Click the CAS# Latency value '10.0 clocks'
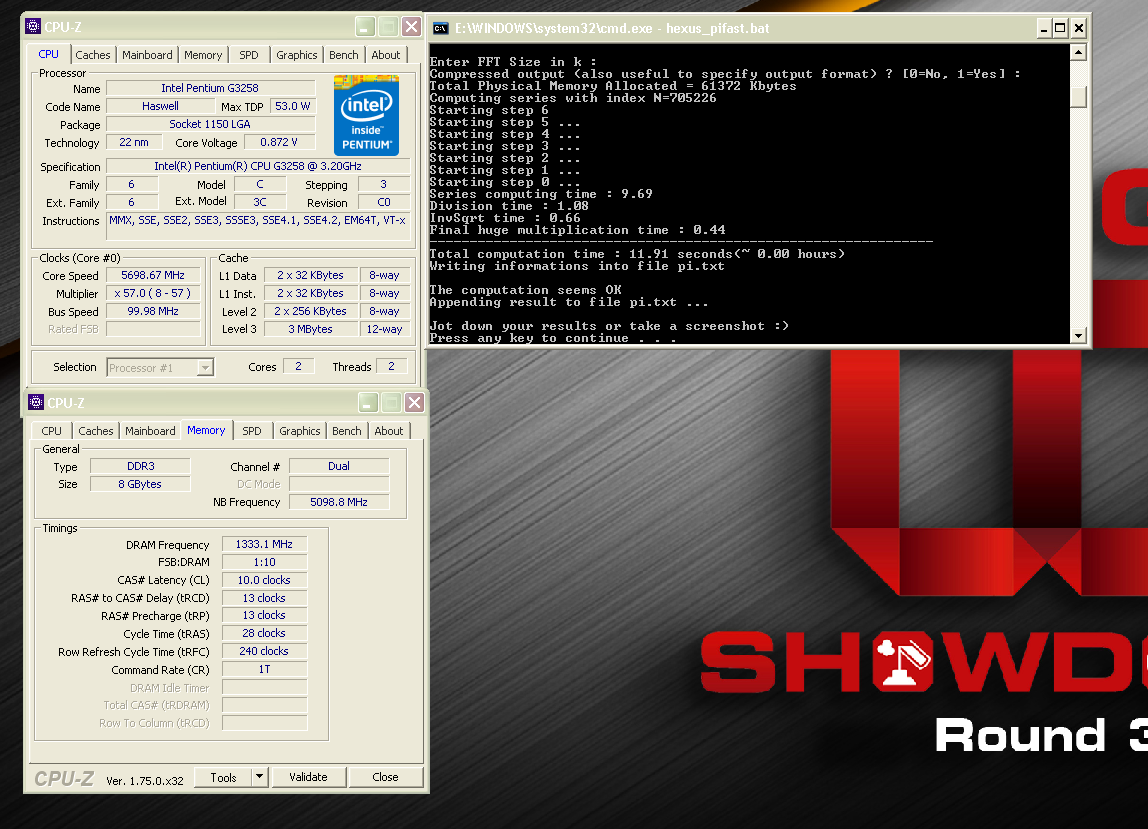1148x829 pixels. pos(264,580)
